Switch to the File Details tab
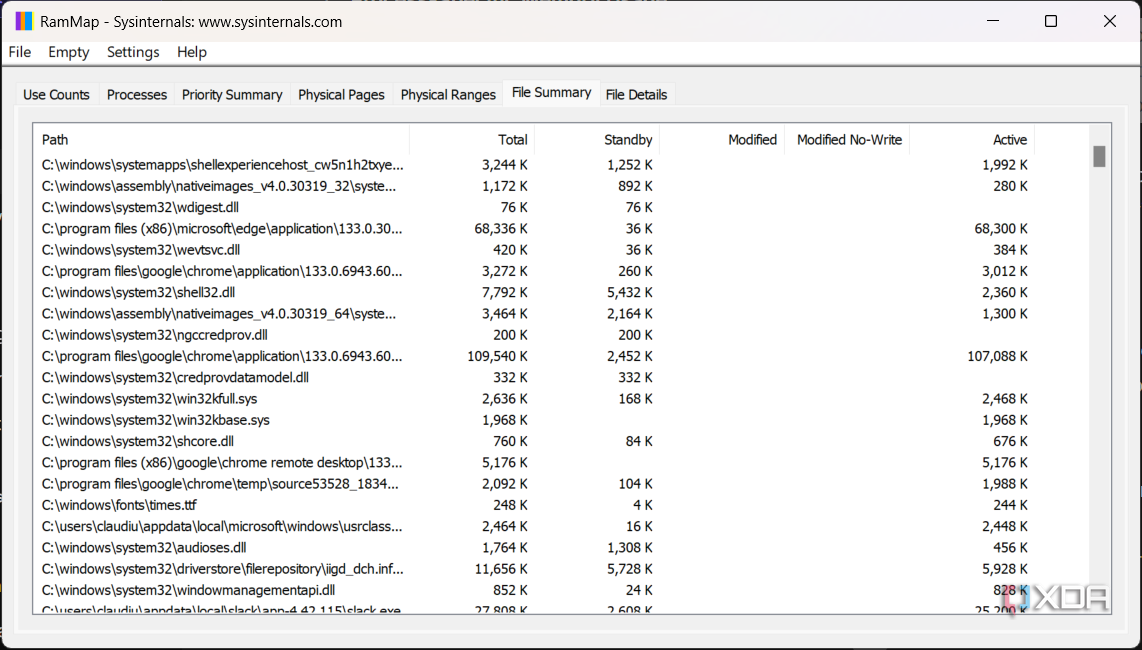 (x=637, y=95)
